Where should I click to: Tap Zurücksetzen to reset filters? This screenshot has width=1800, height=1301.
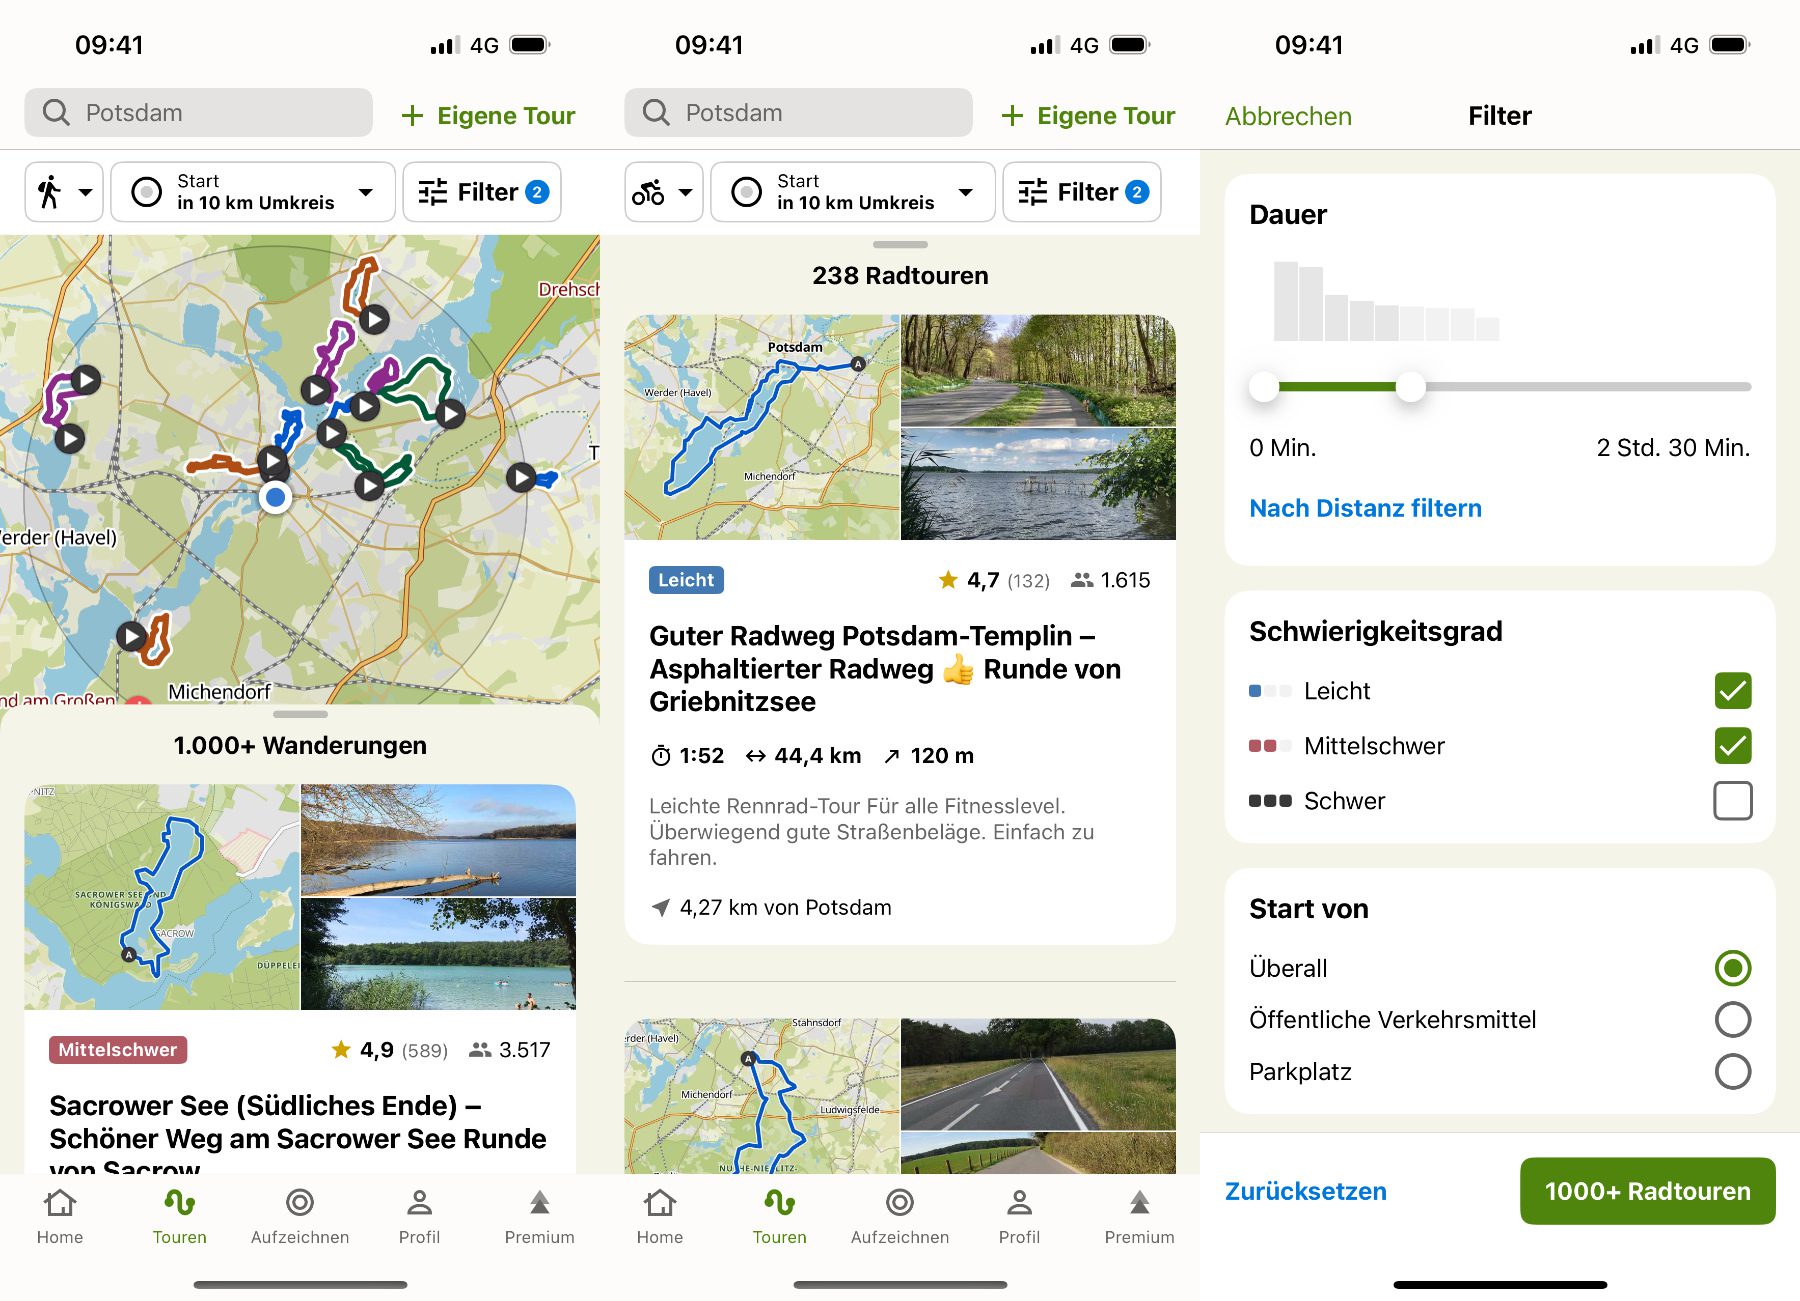point(1306,1191)
